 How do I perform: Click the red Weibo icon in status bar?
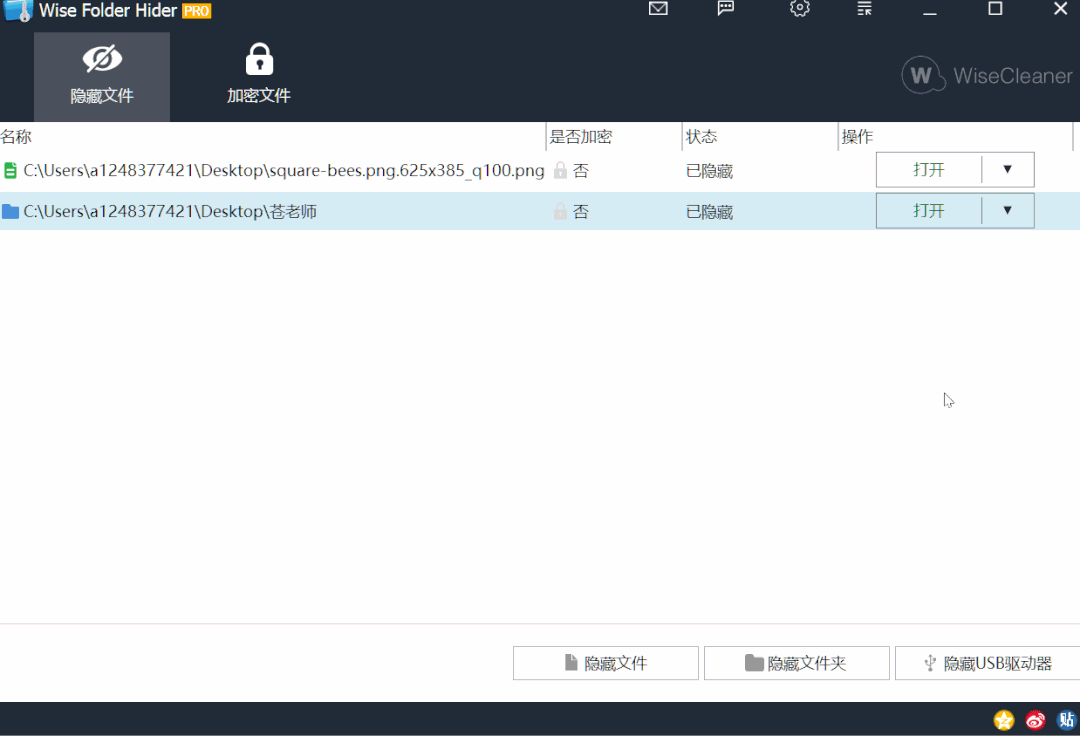pos(1035,720)
